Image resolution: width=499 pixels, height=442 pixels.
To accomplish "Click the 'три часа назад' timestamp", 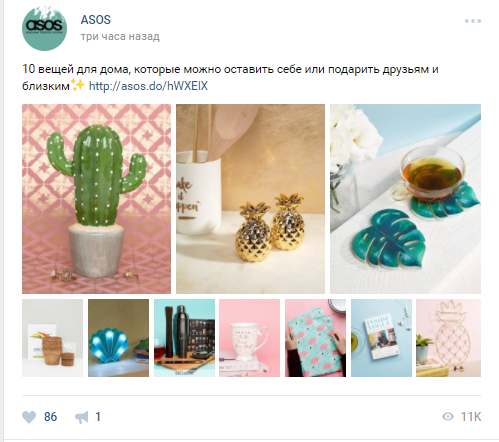I will tap(120, 36).
